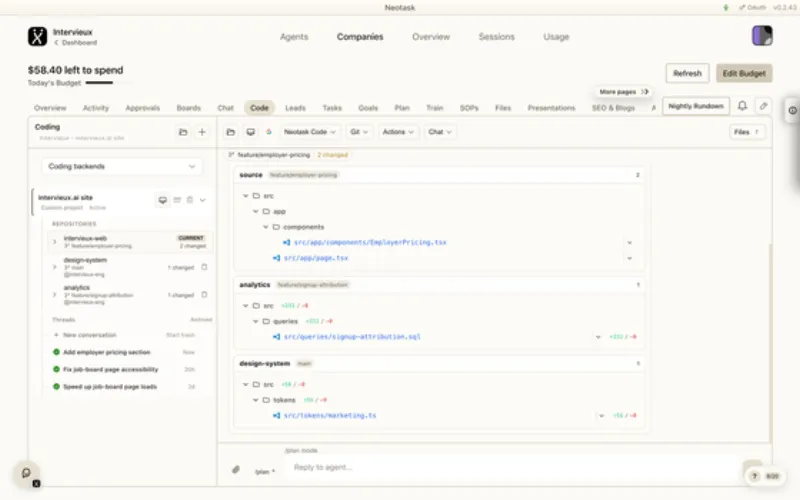The image size is (800, 500).
Task: Click diff icon beside src/tokens/marketing.ts
Action: pyautogui.click(x=276, y=415)
